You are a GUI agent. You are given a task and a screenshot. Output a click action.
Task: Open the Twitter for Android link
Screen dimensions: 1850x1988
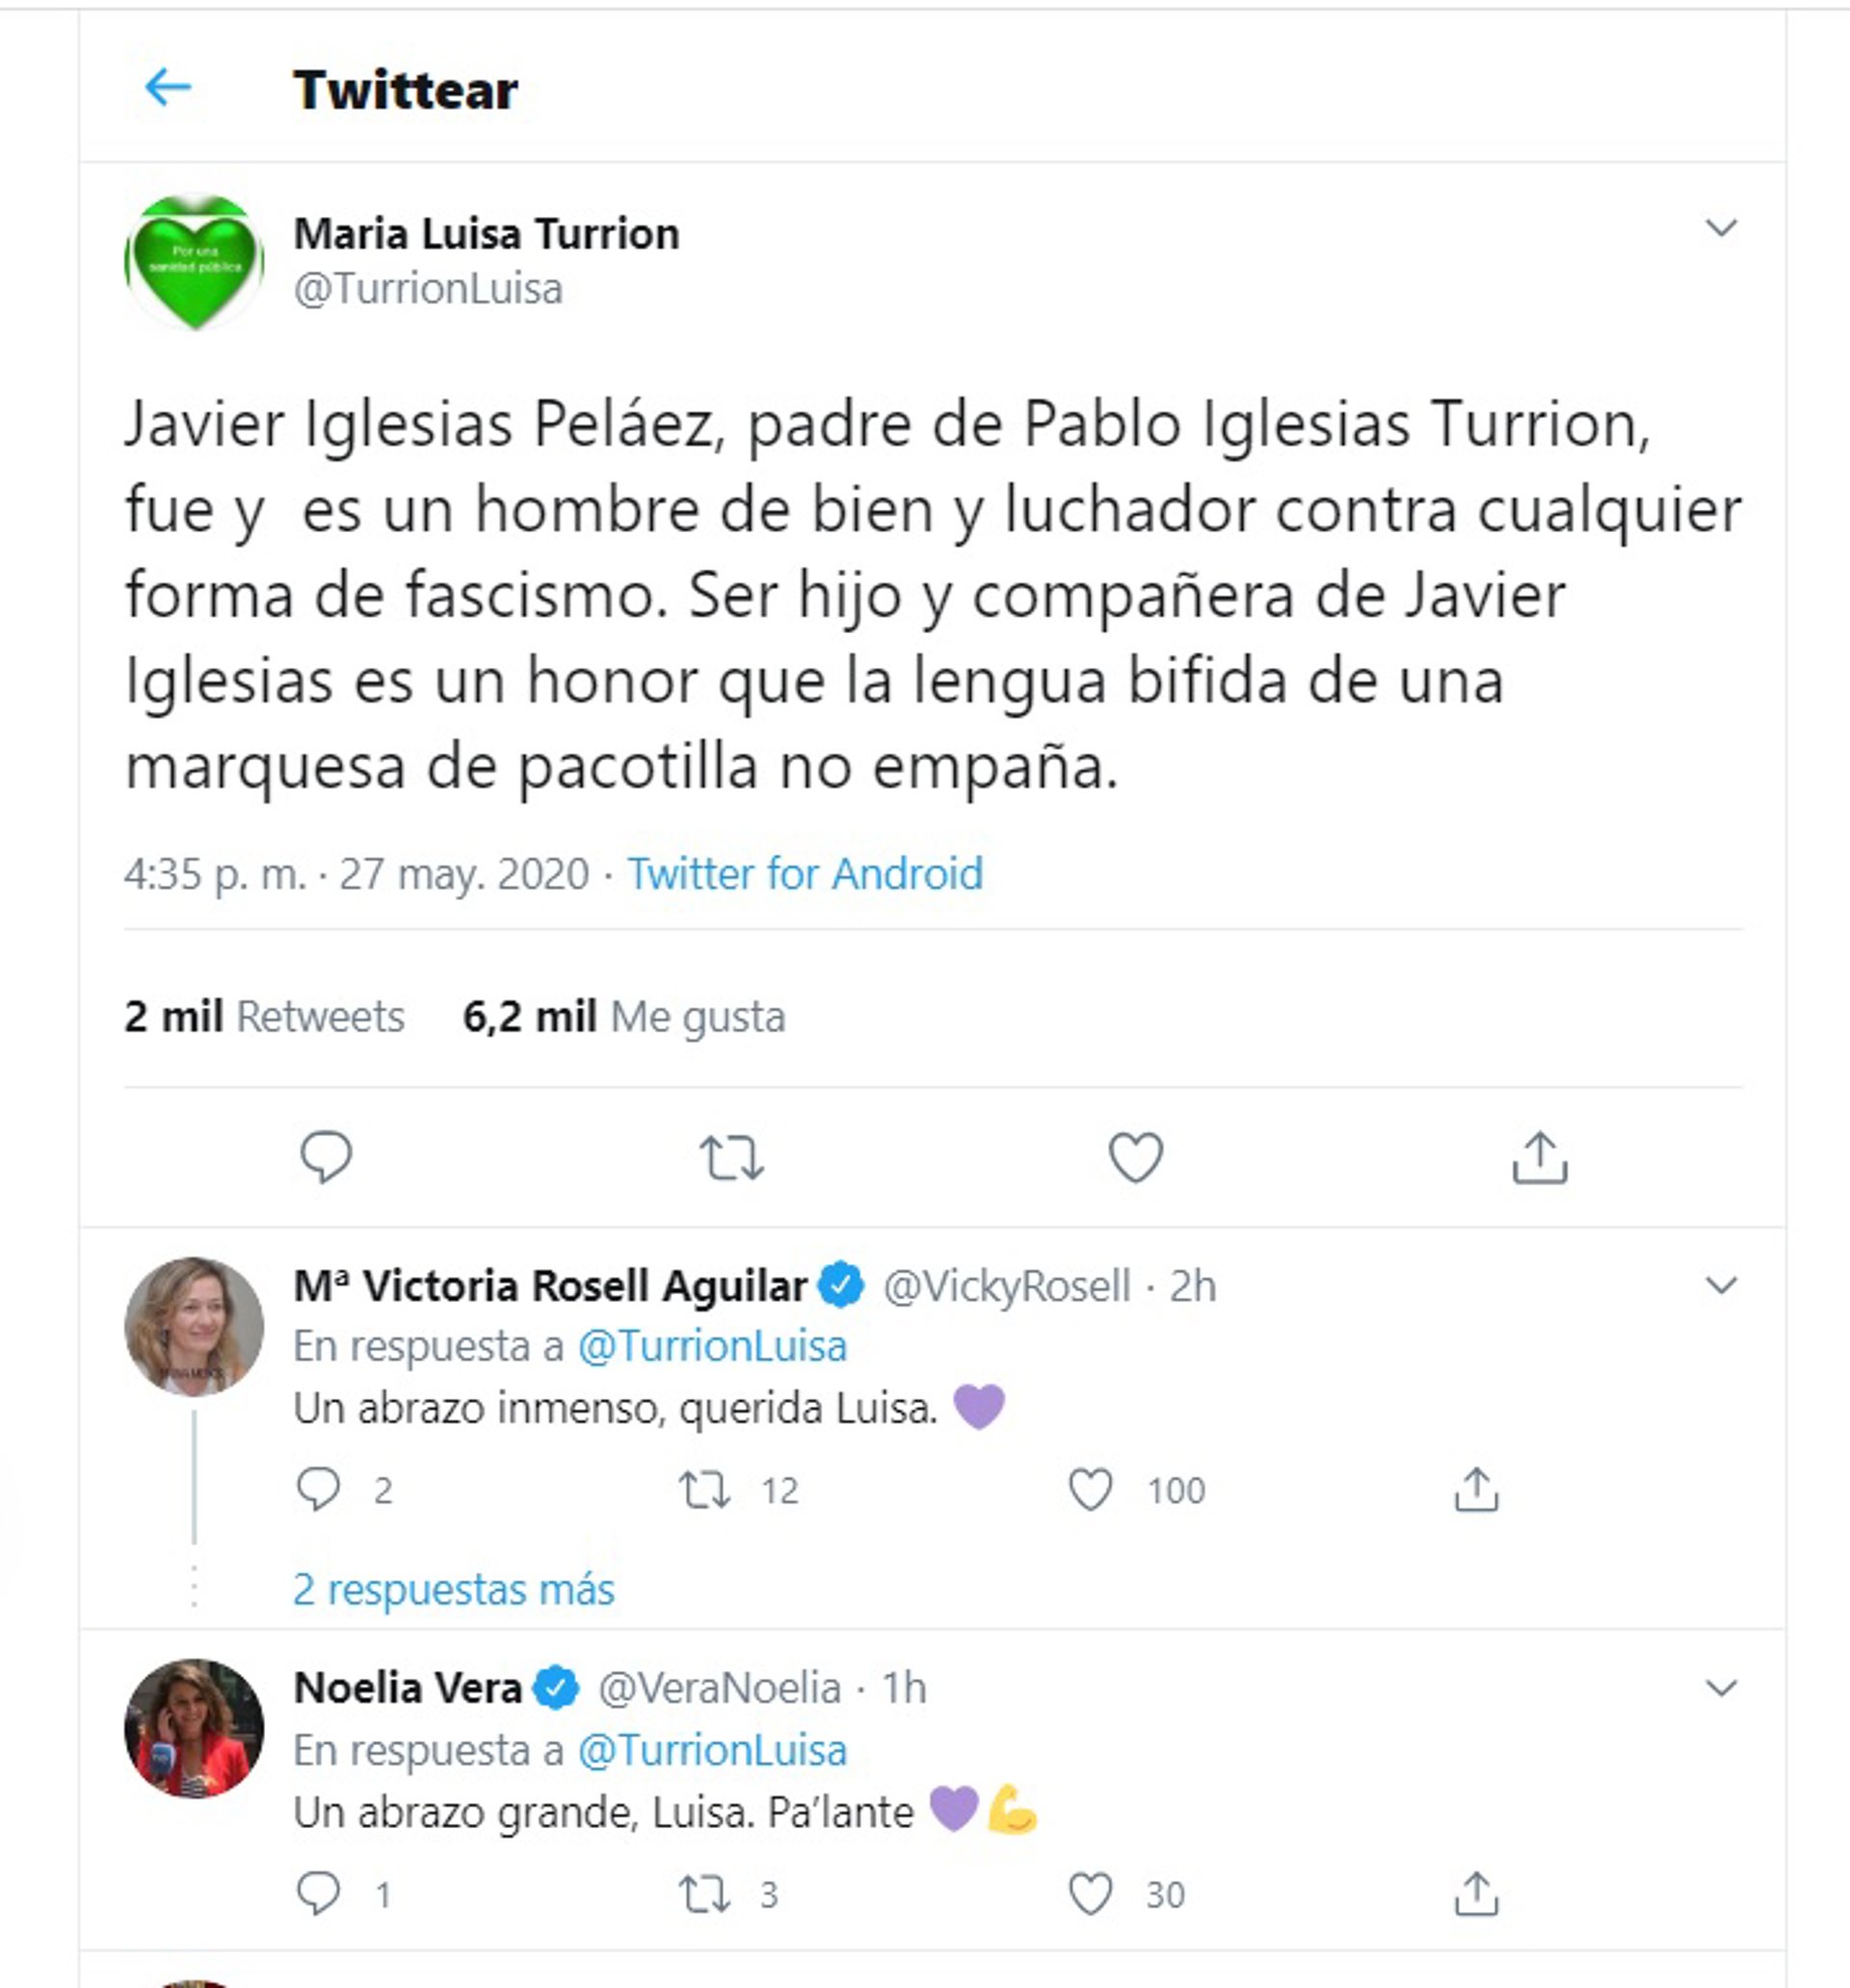pyautogui.click(x=804, y=874)
